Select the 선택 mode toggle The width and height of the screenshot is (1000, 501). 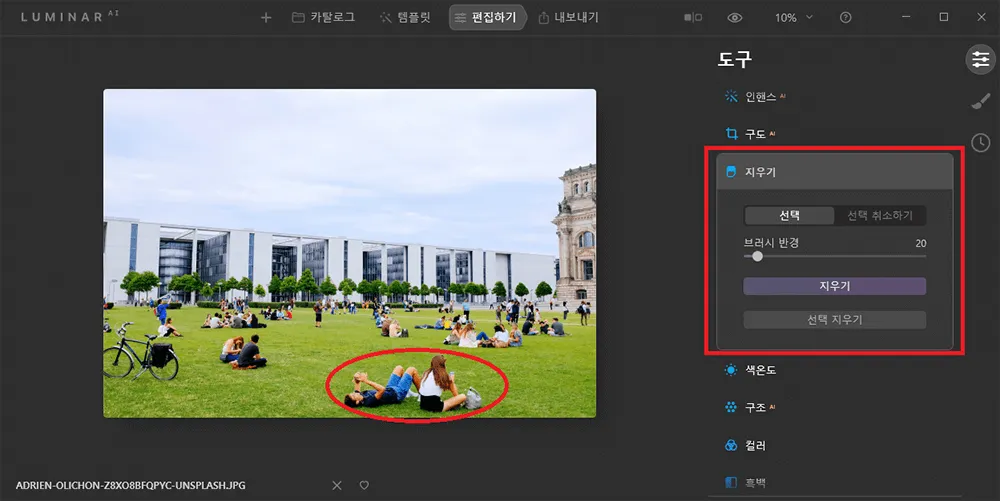790,216
